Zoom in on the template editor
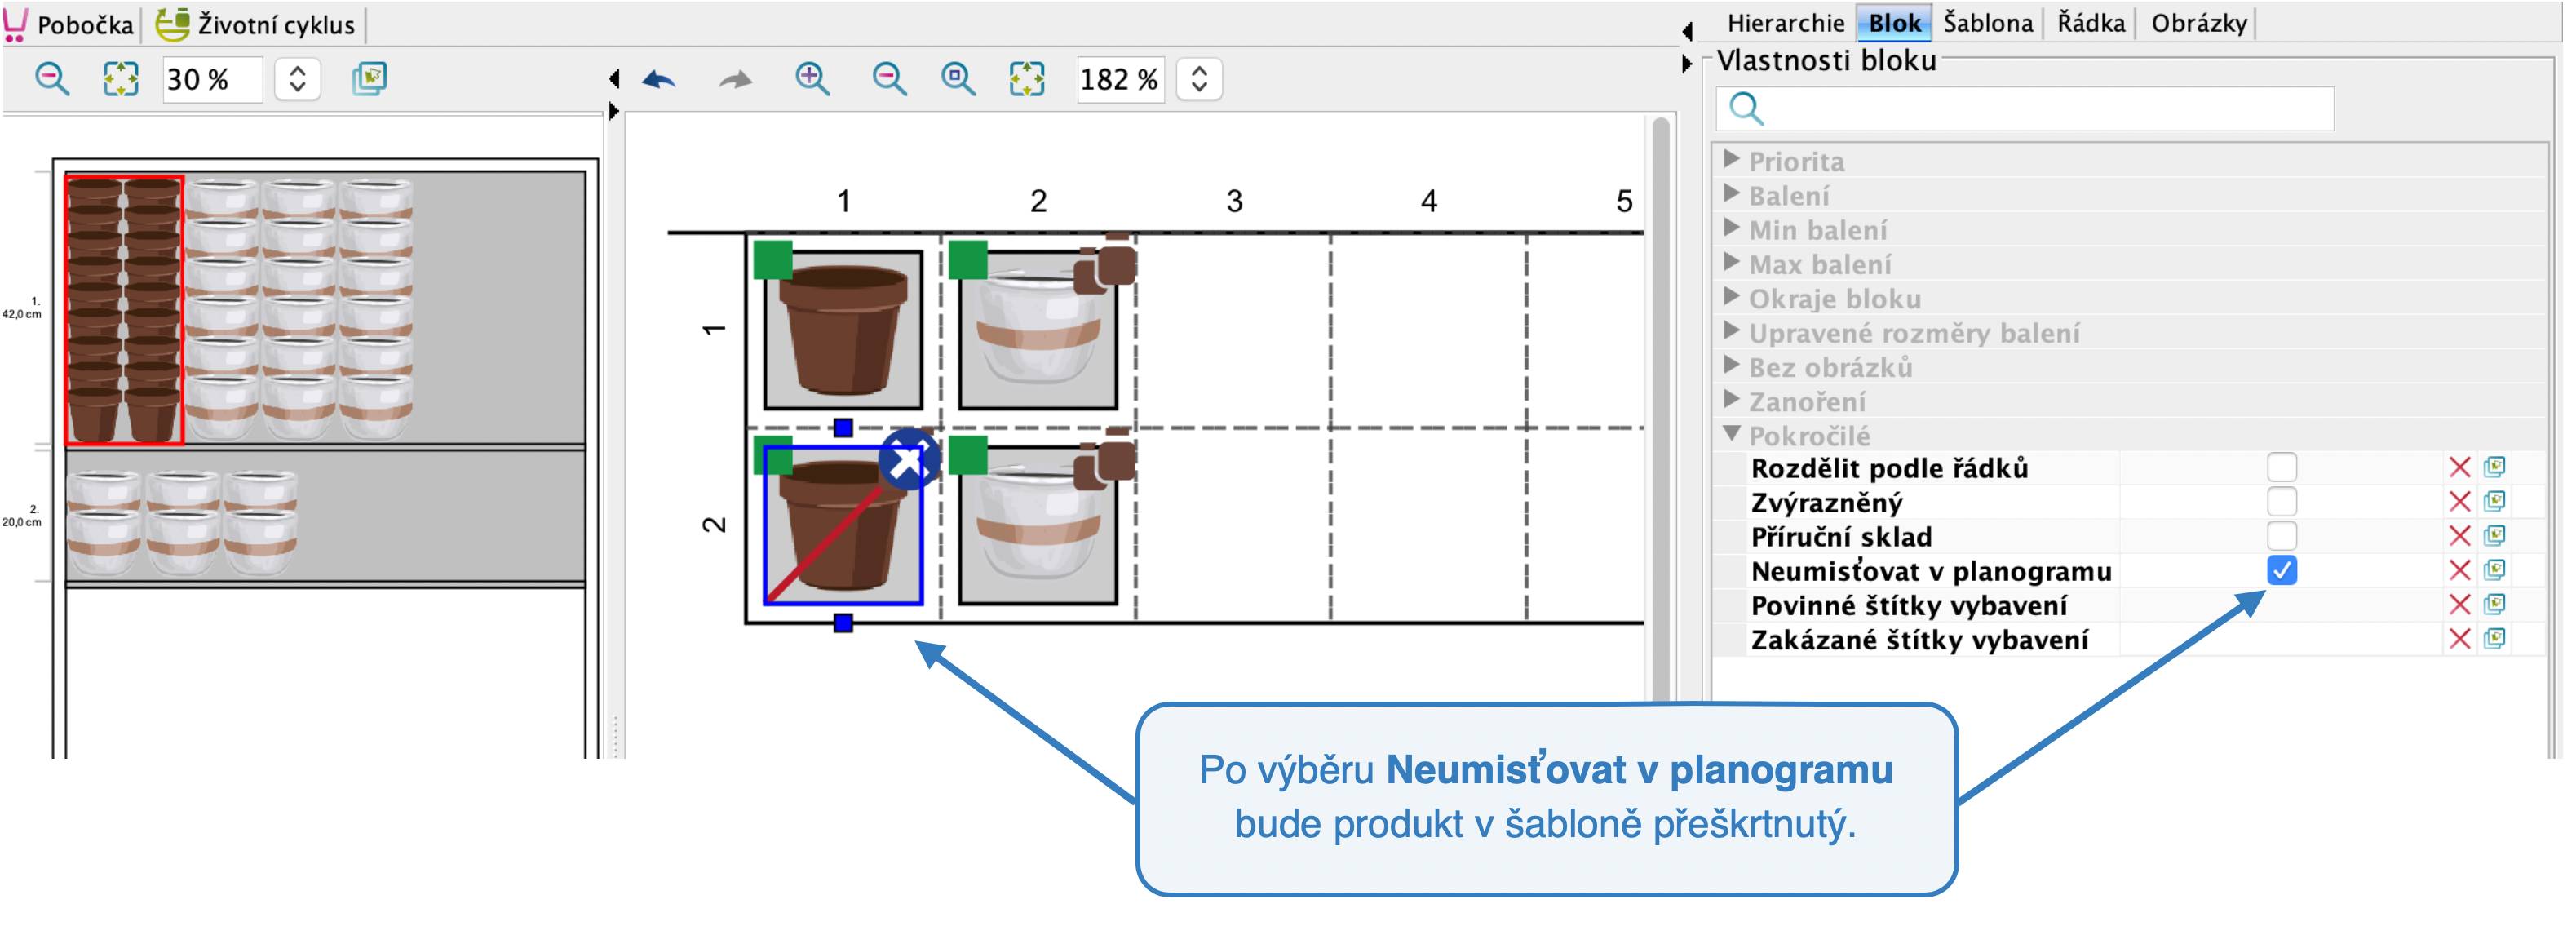2576x935 pixels. [x=812, y=79]
